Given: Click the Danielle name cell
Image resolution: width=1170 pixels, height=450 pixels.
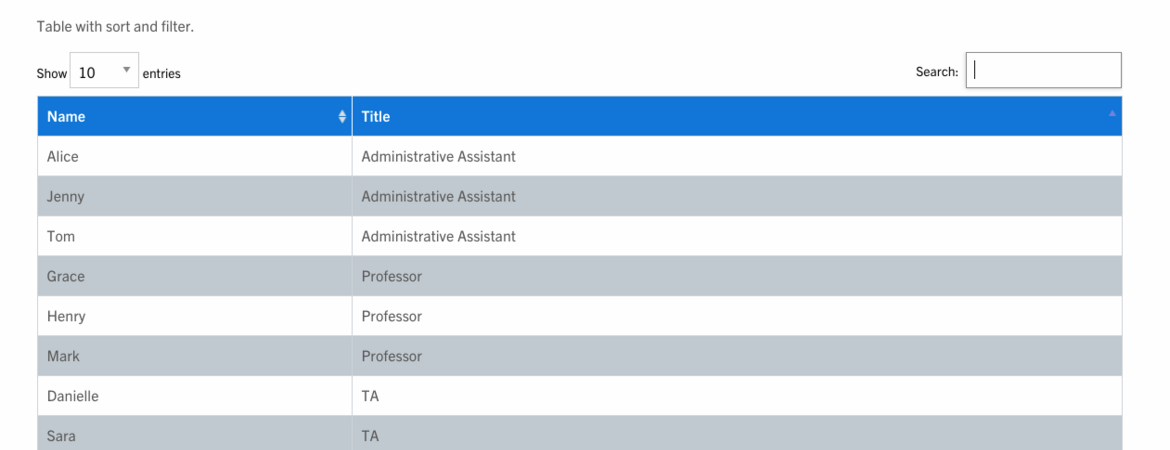Looking at the screenshot, I should [x=73, y=397].
